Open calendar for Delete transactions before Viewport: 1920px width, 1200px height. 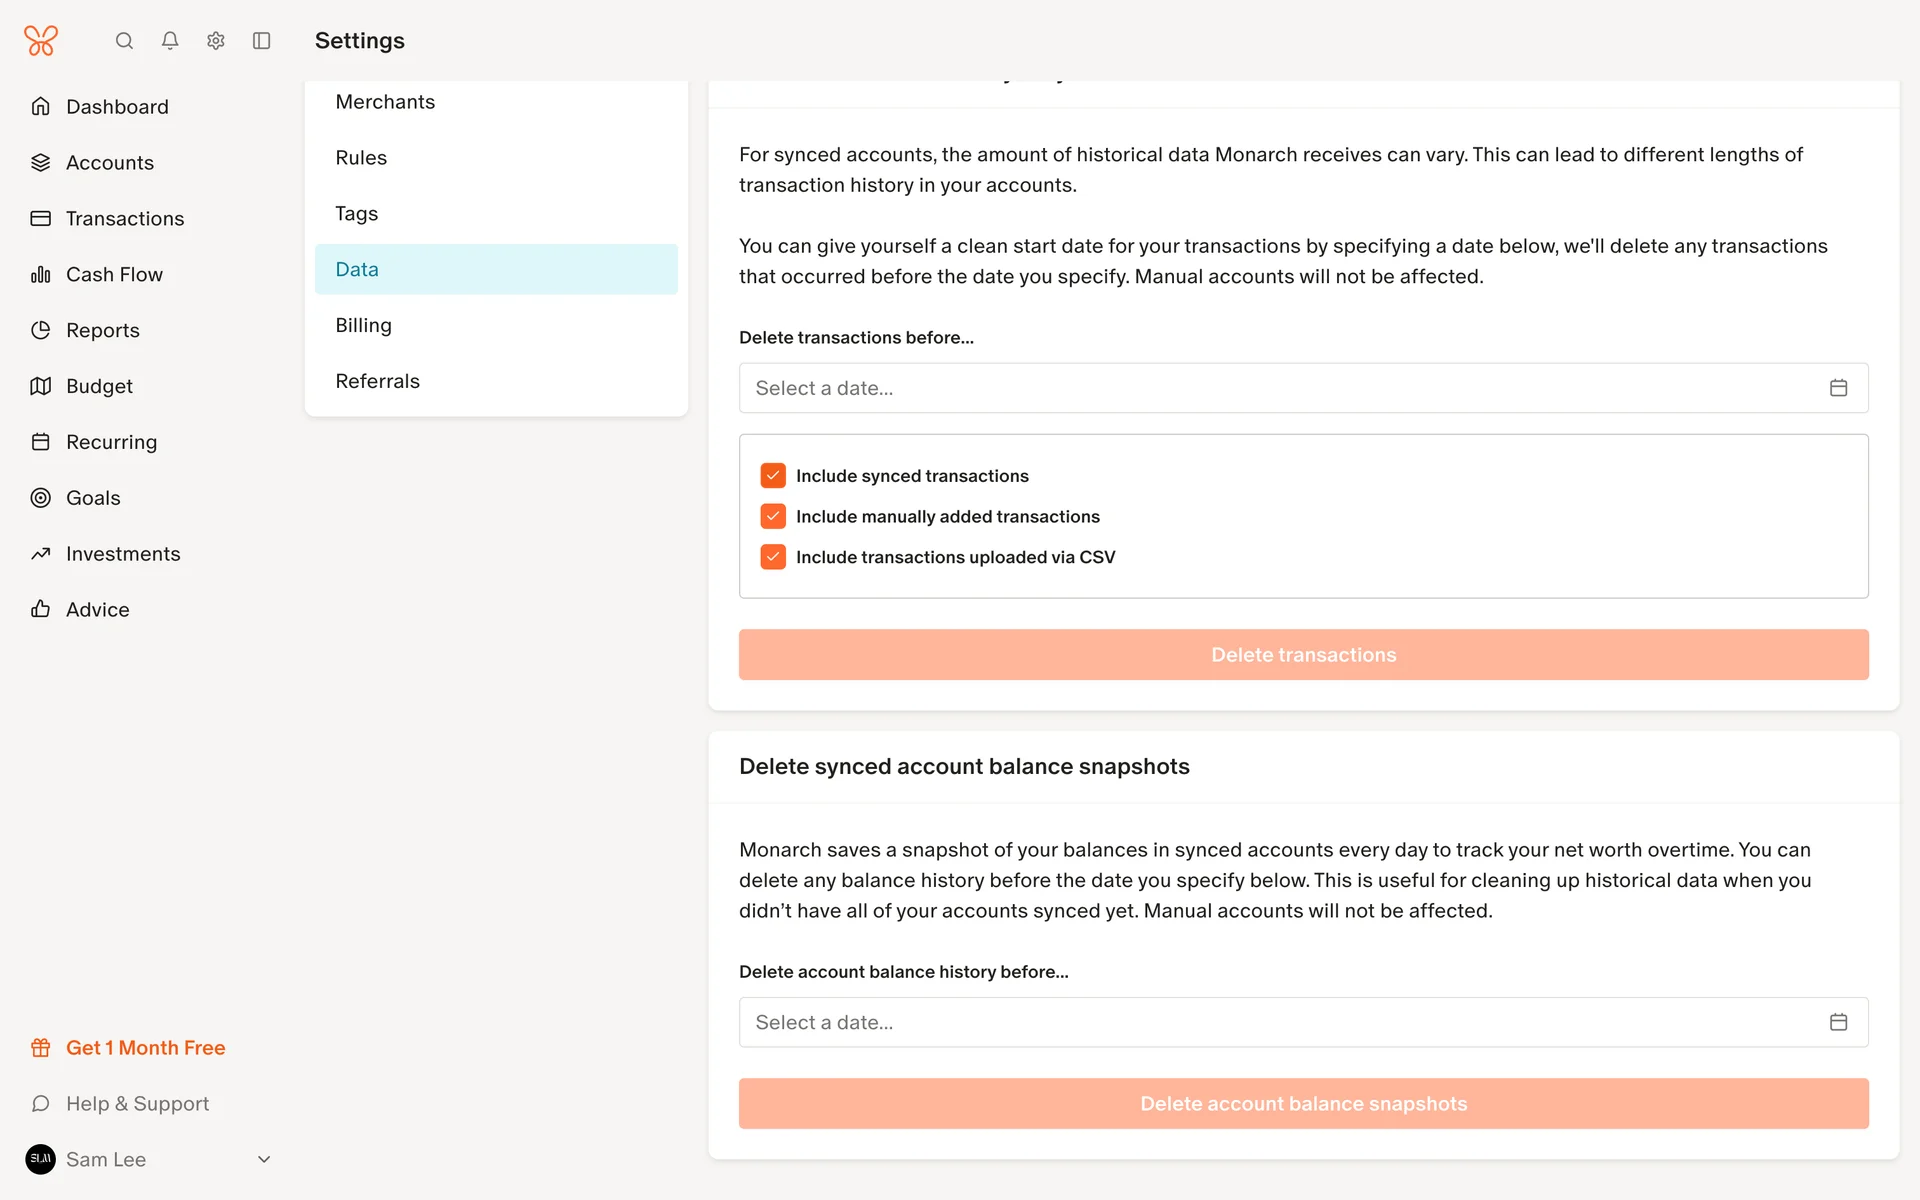(x=1838, y=388)
